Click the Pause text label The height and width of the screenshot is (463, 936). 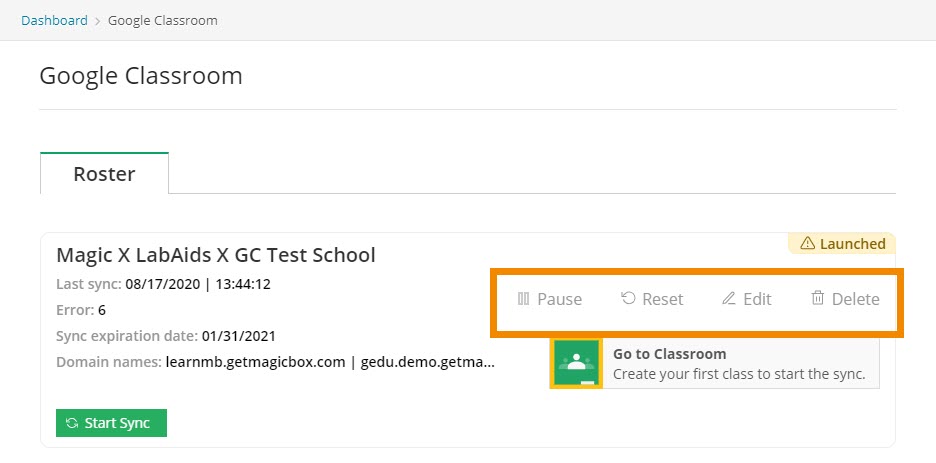click(x=559, y=299)
